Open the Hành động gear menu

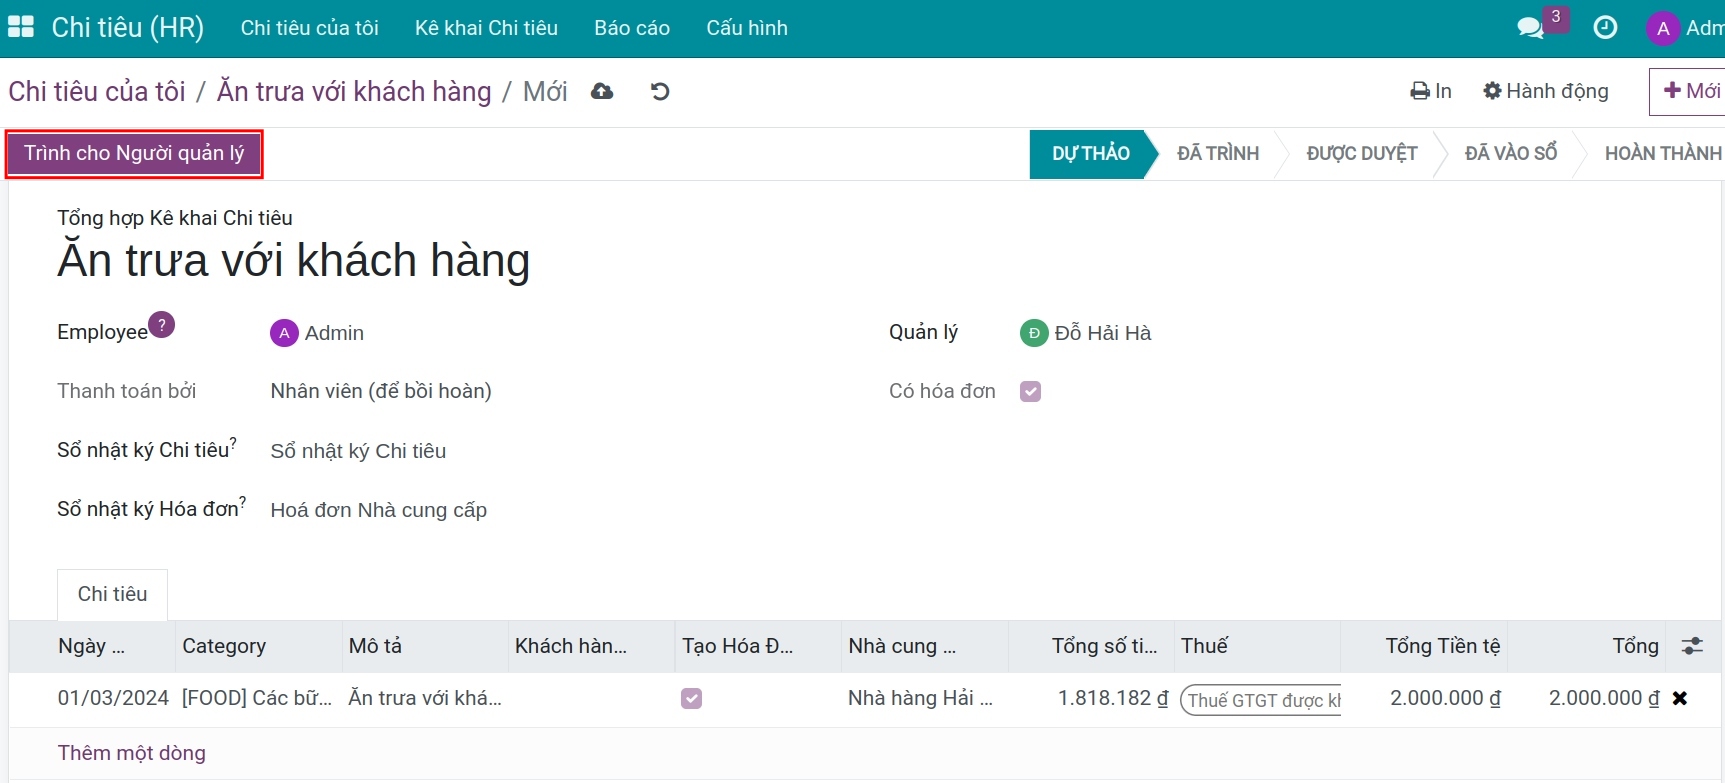click(1546, 91)
